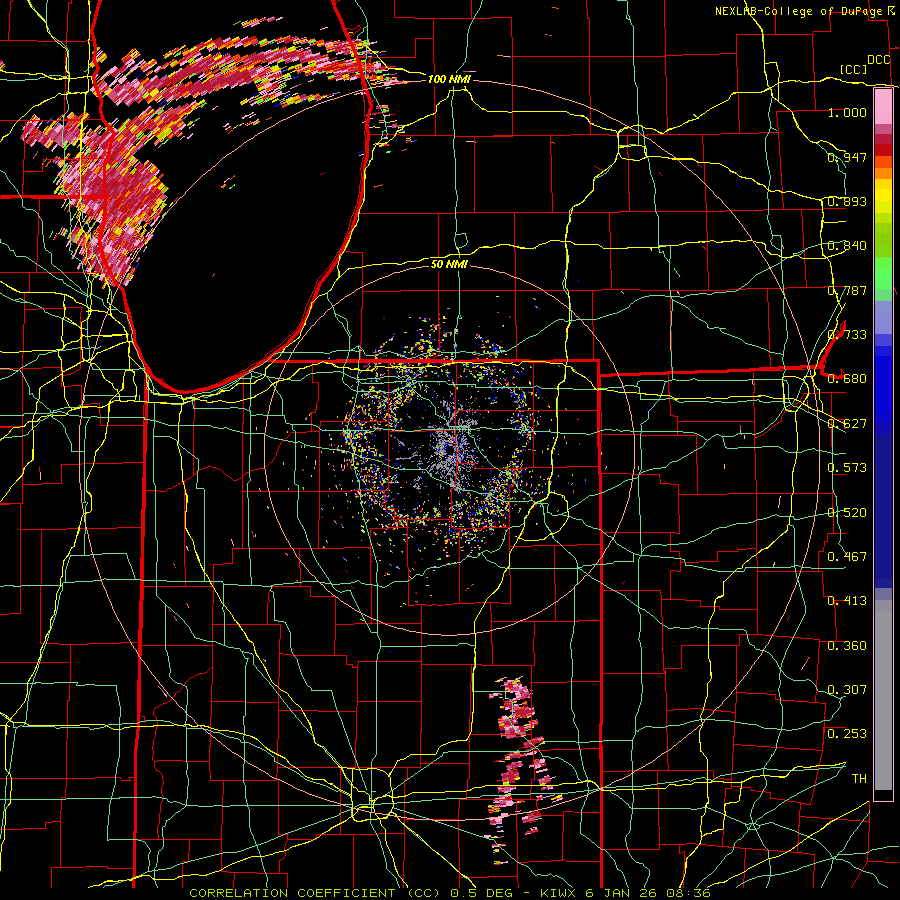Click the 0.520 legend value
This screenshot has width=900, height=900.
[x=847, y=513]
